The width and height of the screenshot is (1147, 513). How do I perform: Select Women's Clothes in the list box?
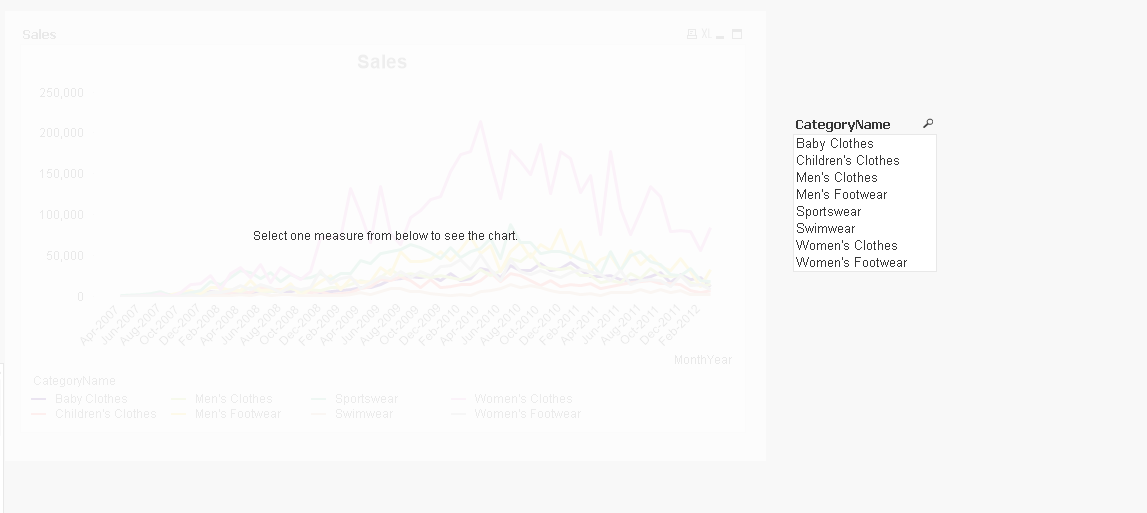847,245
